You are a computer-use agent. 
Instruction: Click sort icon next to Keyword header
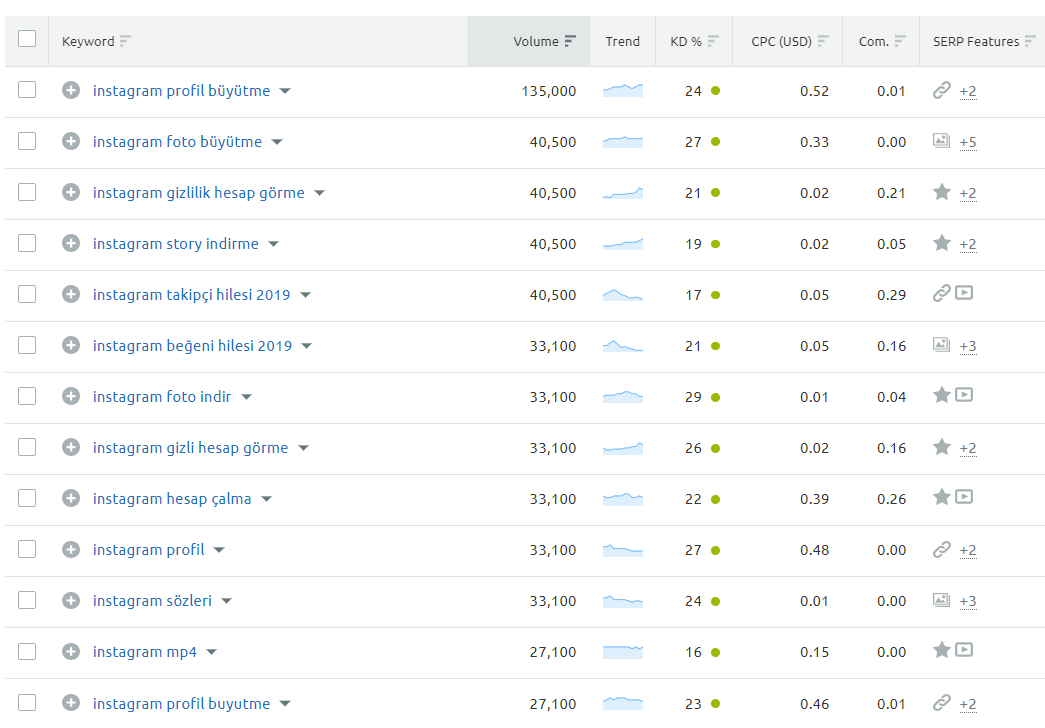coord(125,41)
